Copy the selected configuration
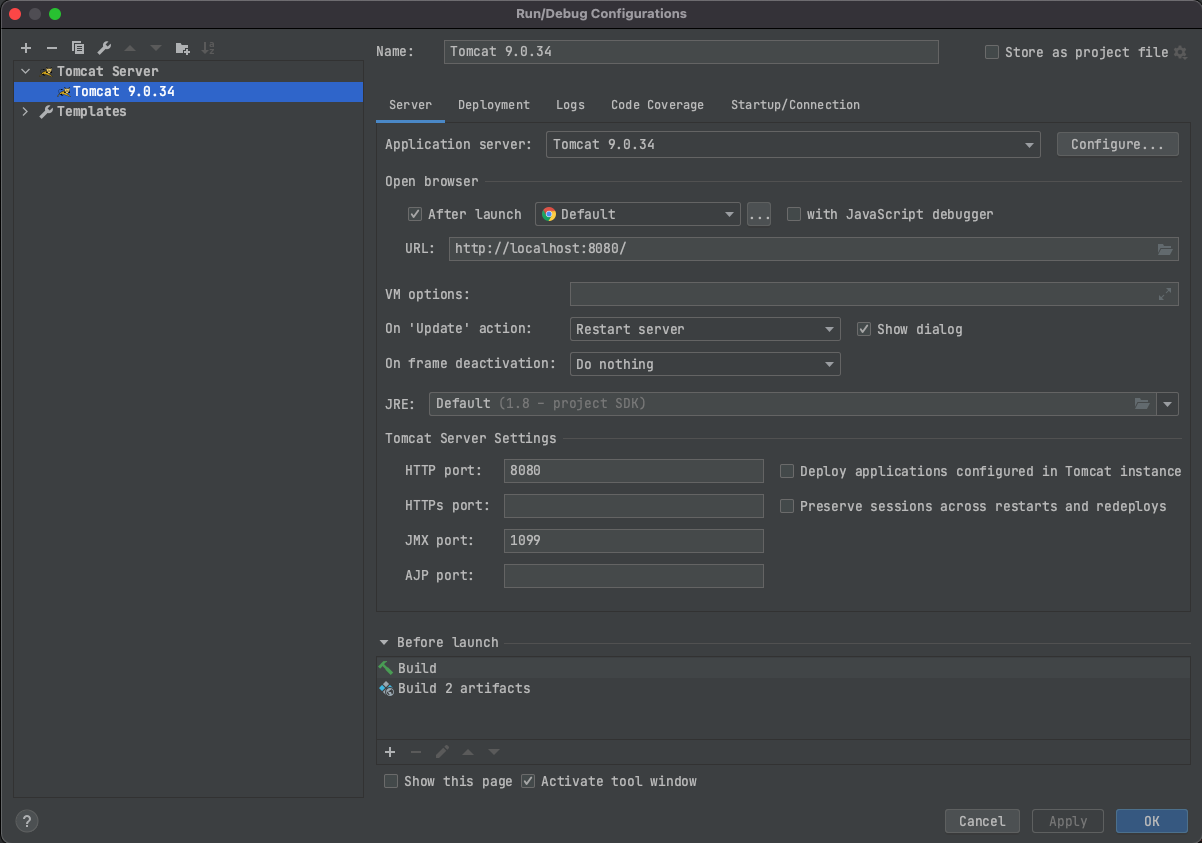Viewport: 1202px width, 843px height. [x=78, y=48]
